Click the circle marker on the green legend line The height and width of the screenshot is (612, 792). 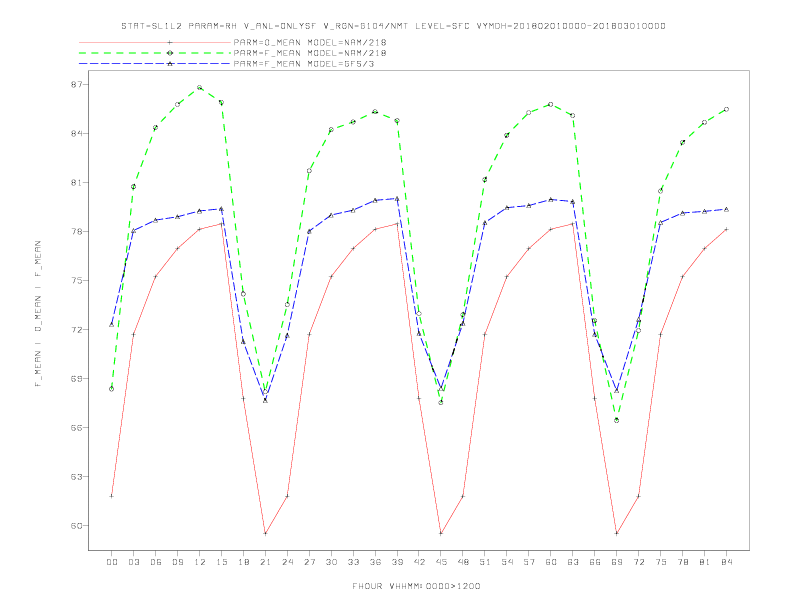pyautogui.click(x=170, y=53)
